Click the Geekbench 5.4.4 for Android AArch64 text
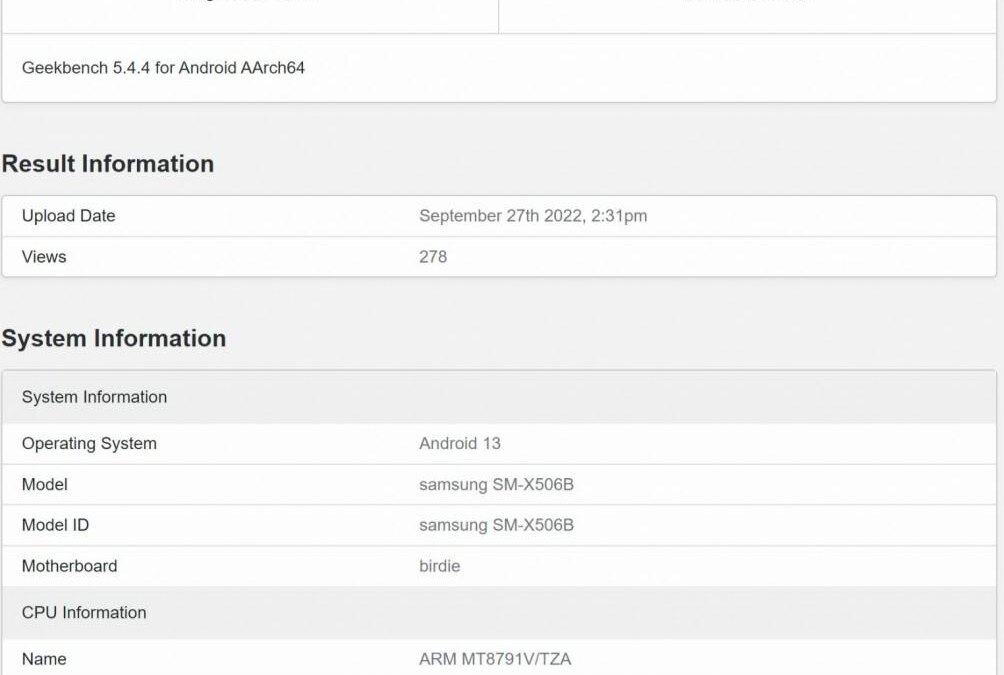This screenshot has width=1004, height=675. point(163,68)
